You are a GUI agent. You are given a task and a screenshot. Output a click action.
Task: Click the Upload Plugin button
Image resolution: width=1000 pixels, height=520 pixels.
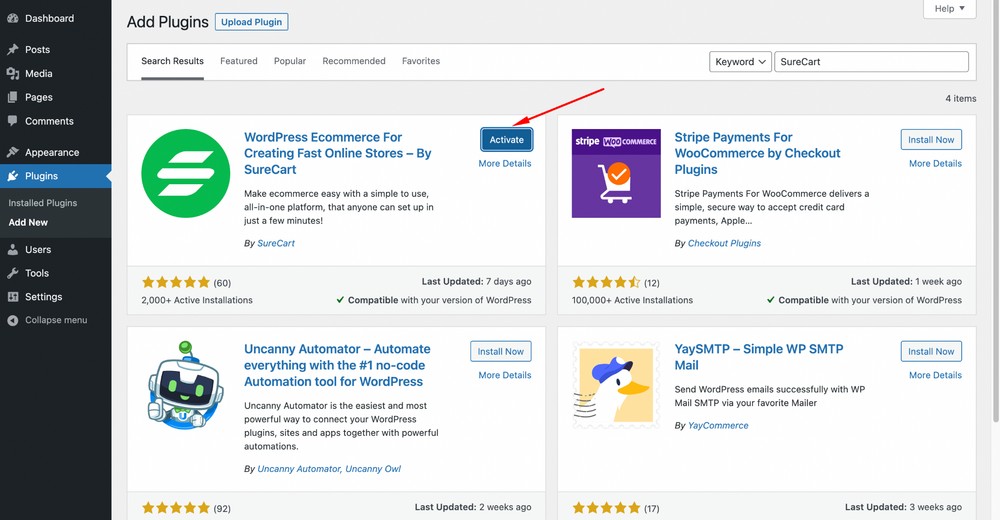tap(252, 22)
